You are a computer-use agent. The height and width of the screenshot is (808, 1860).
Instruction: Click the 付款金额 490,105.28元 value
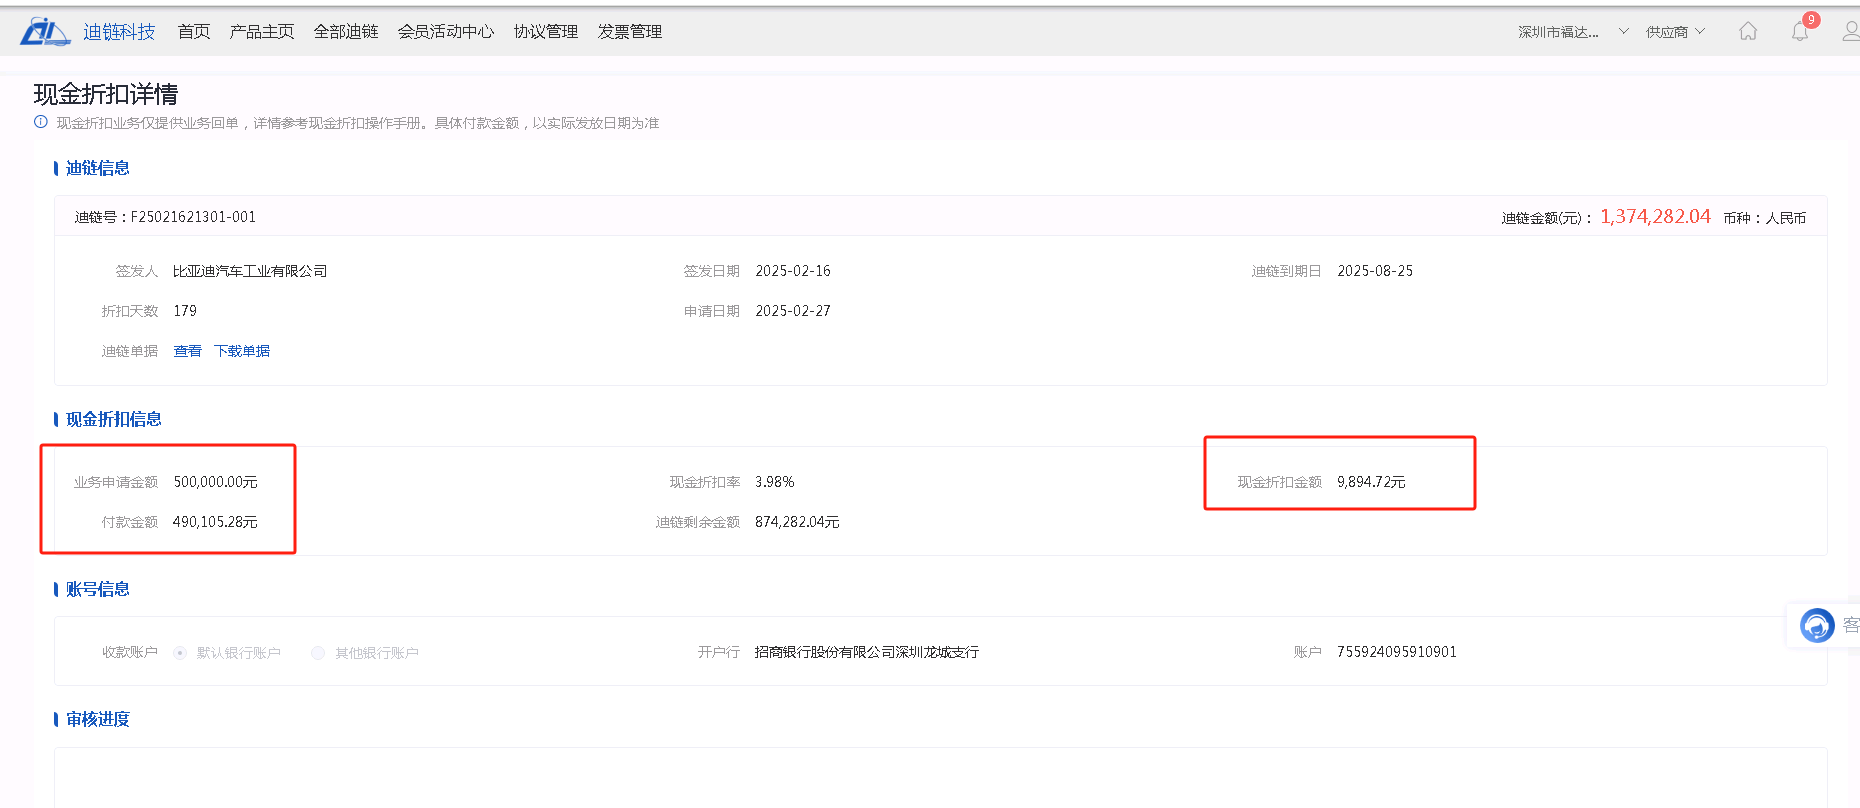[x=215, y=522]
